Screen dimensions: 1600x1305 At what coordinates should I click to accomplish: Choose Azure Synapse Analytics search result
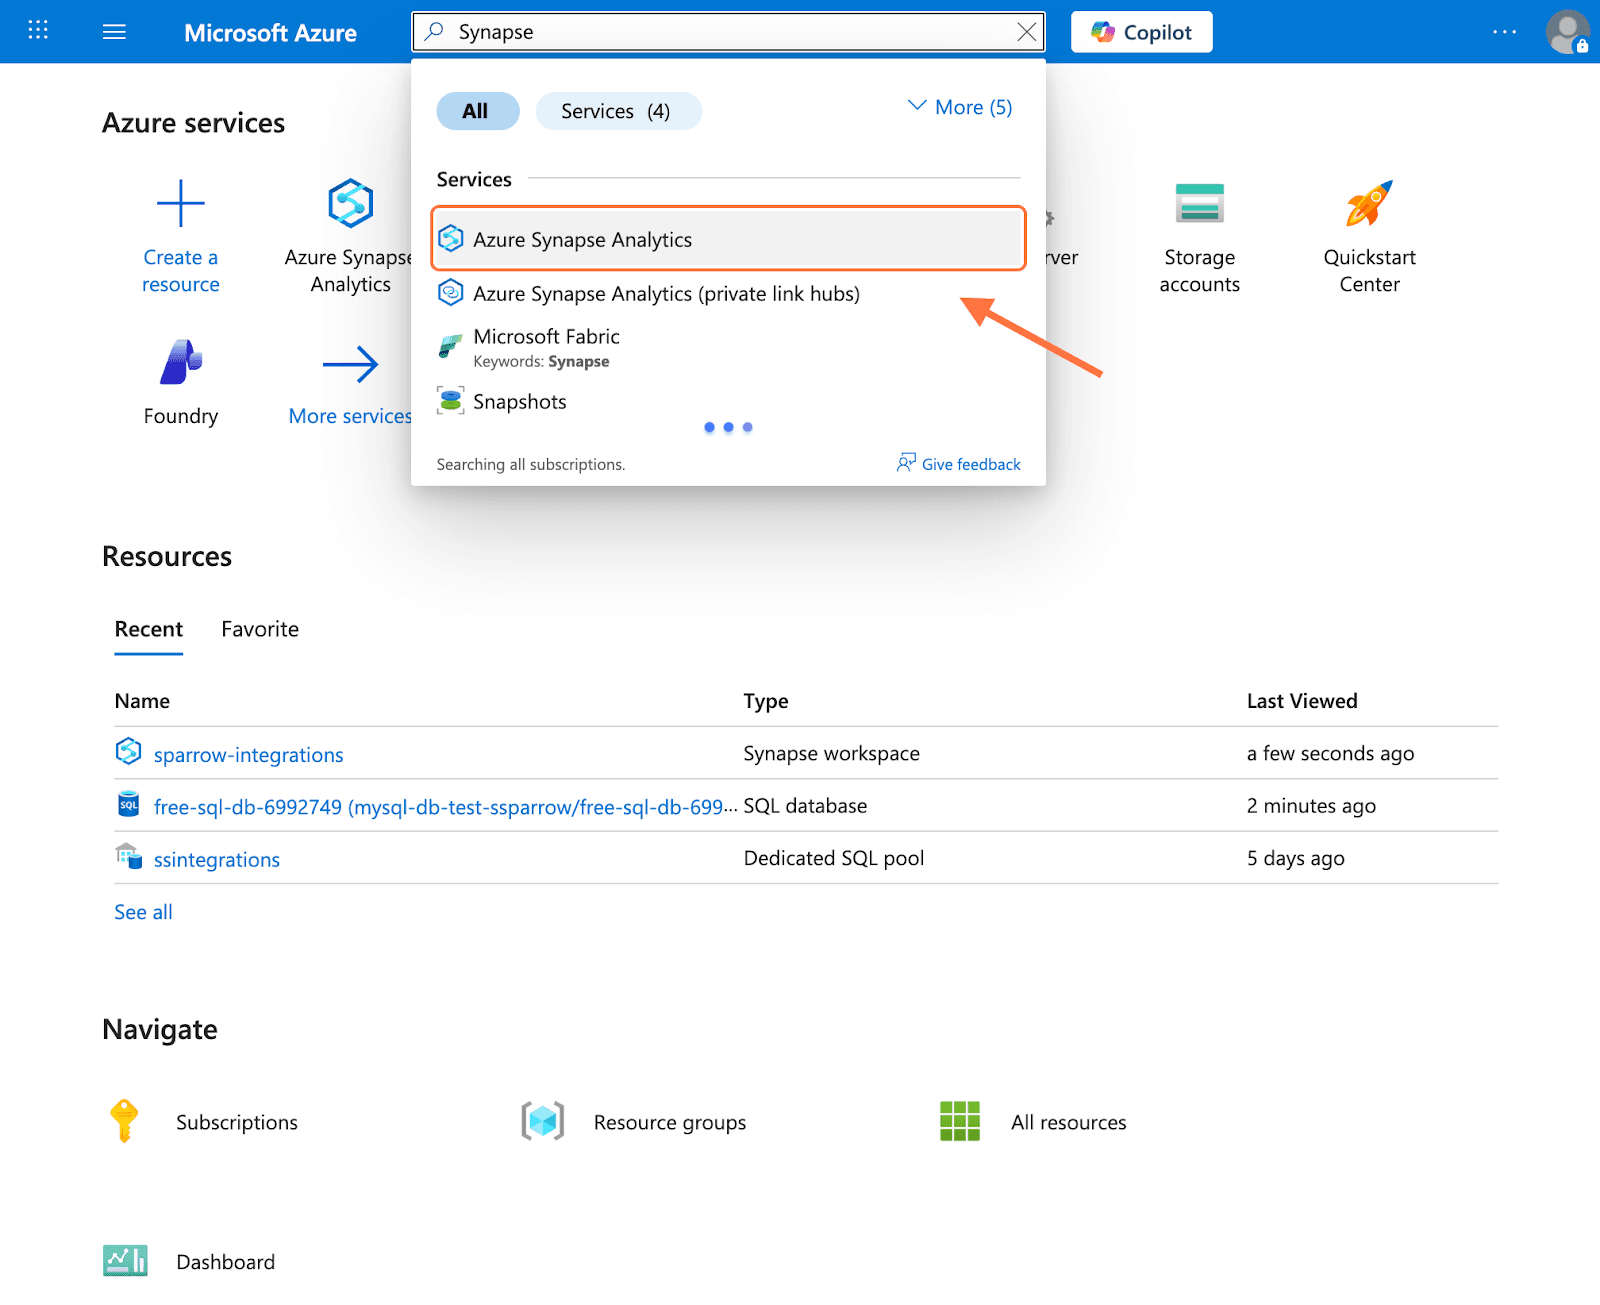click(582, 240)
